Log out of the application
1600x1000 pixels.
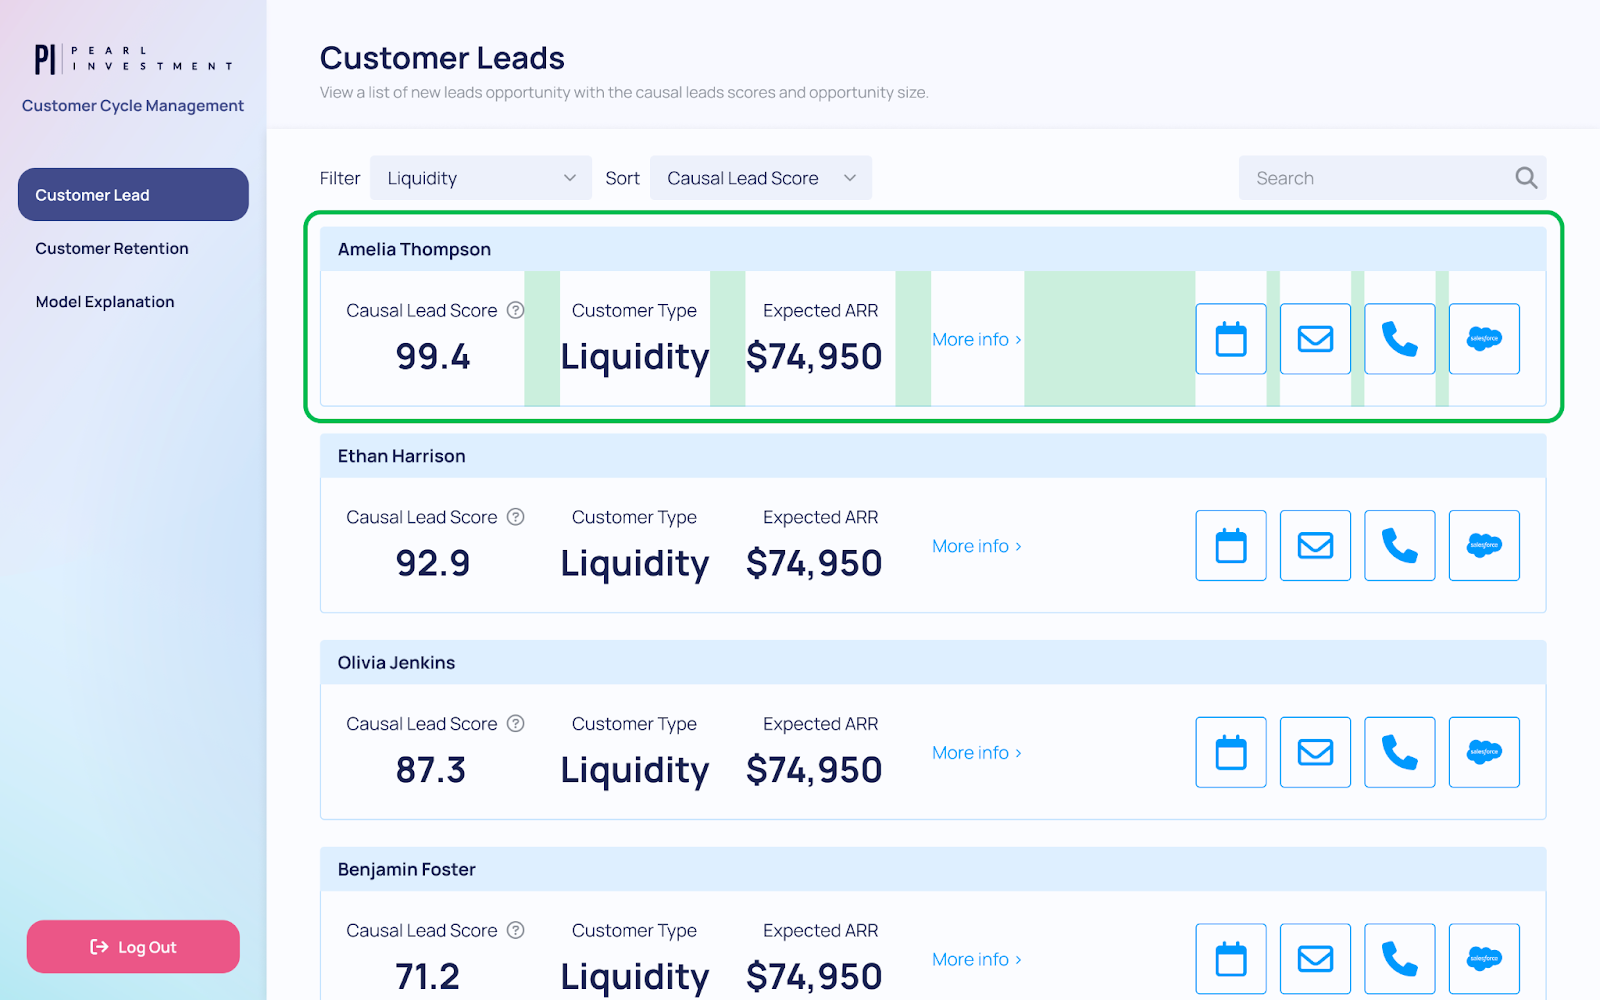point(133,947)
